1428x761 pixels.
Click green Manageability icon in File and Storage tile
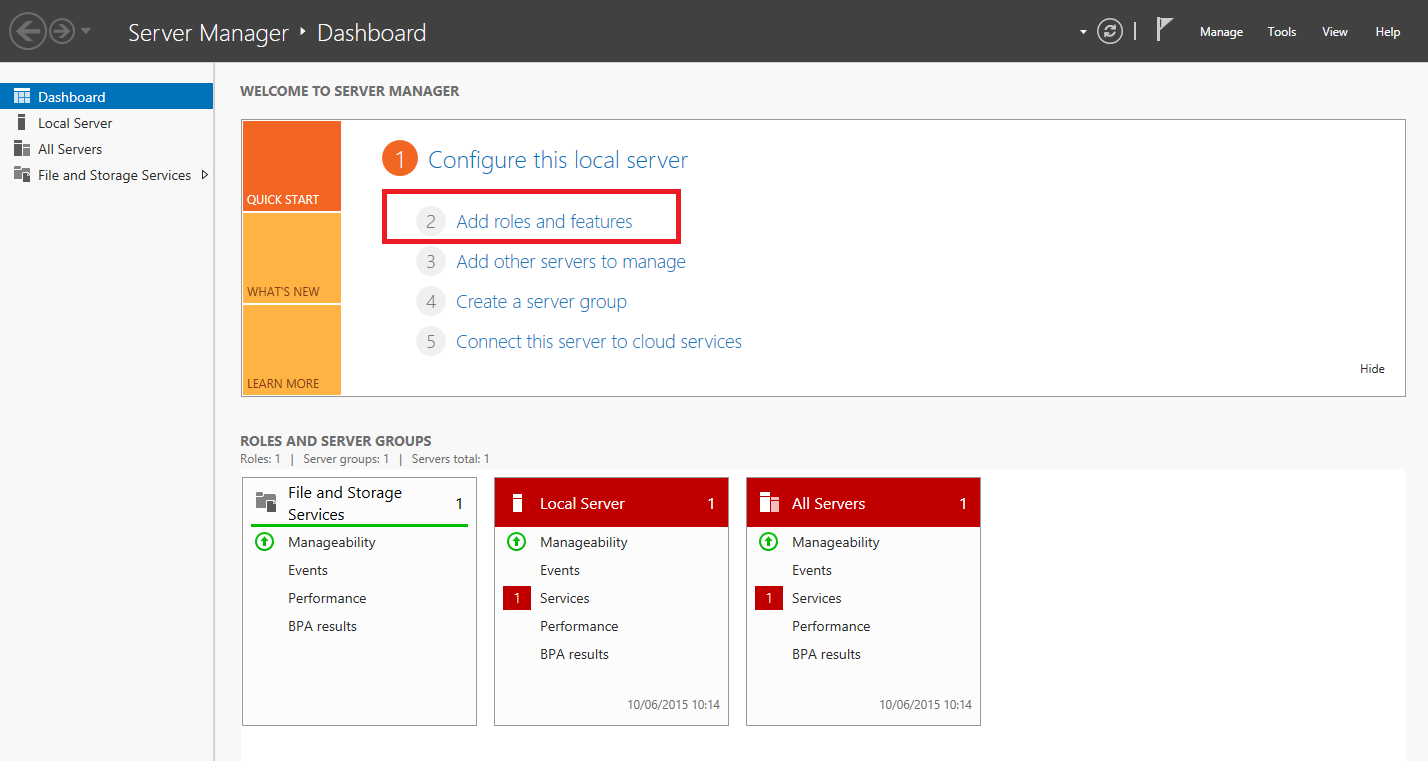265,542
